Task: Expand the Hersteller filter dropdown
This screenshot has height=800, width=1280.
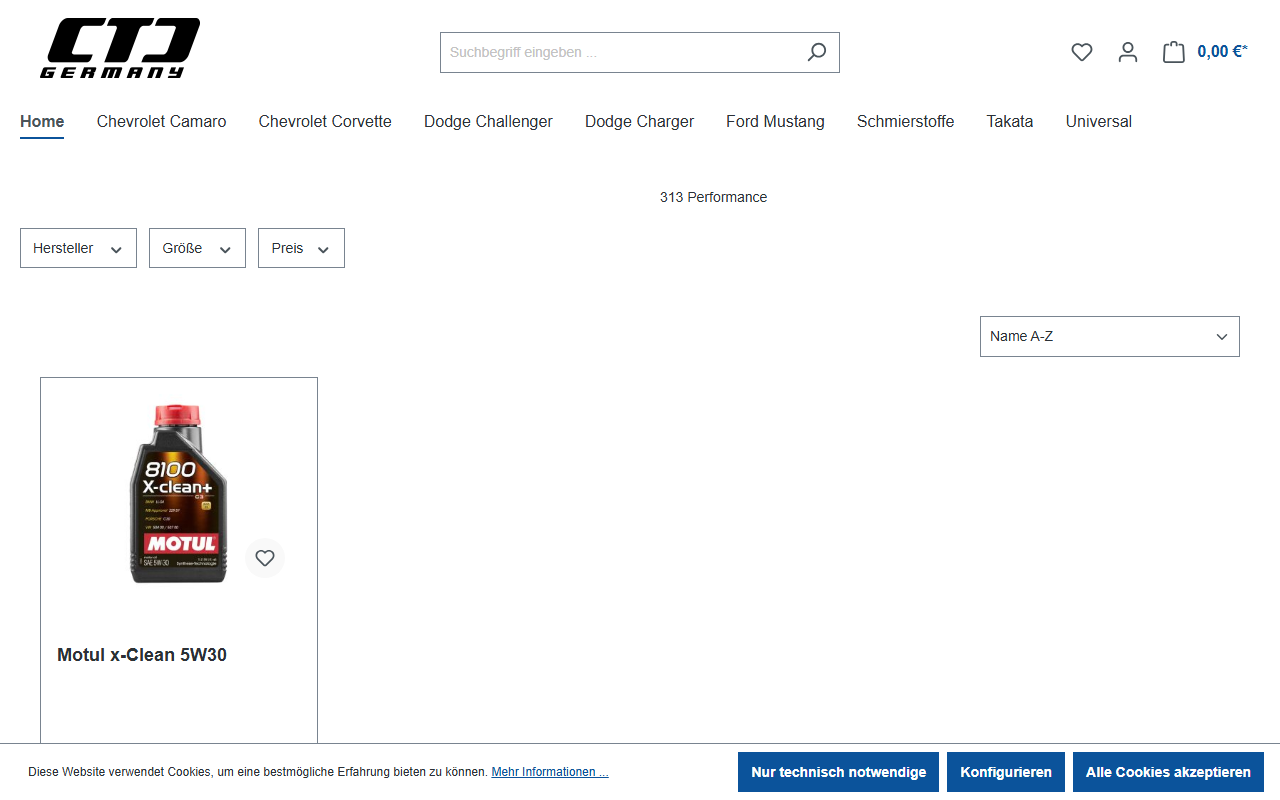Action: 78,248
